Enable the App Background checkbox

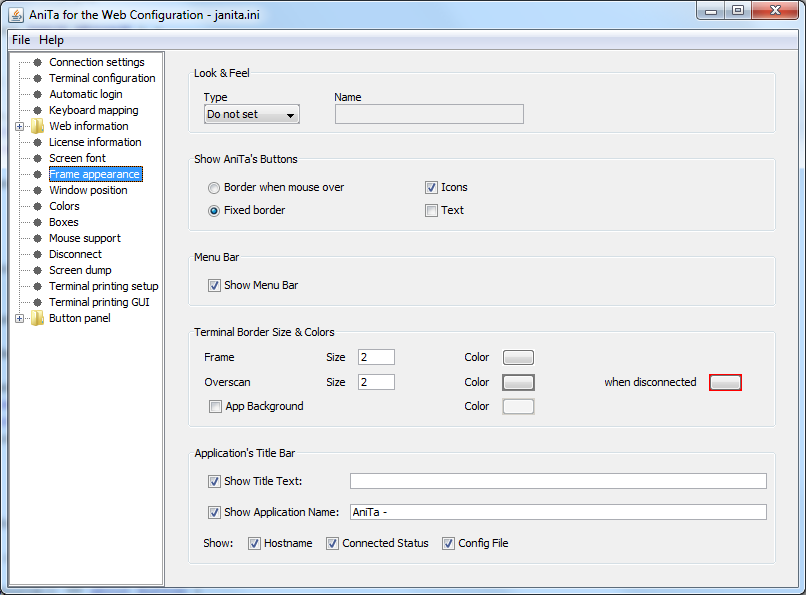click(x=215, y=406)
